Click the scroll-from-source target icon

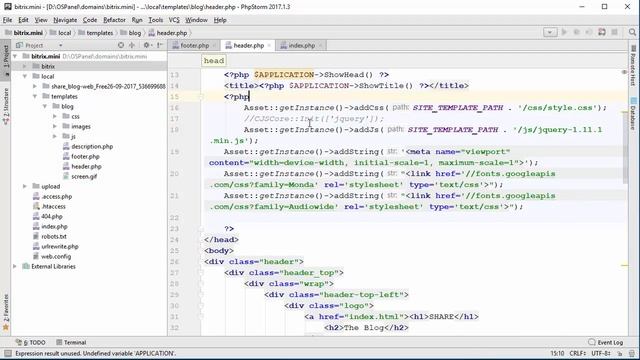(x=121, y=45)
